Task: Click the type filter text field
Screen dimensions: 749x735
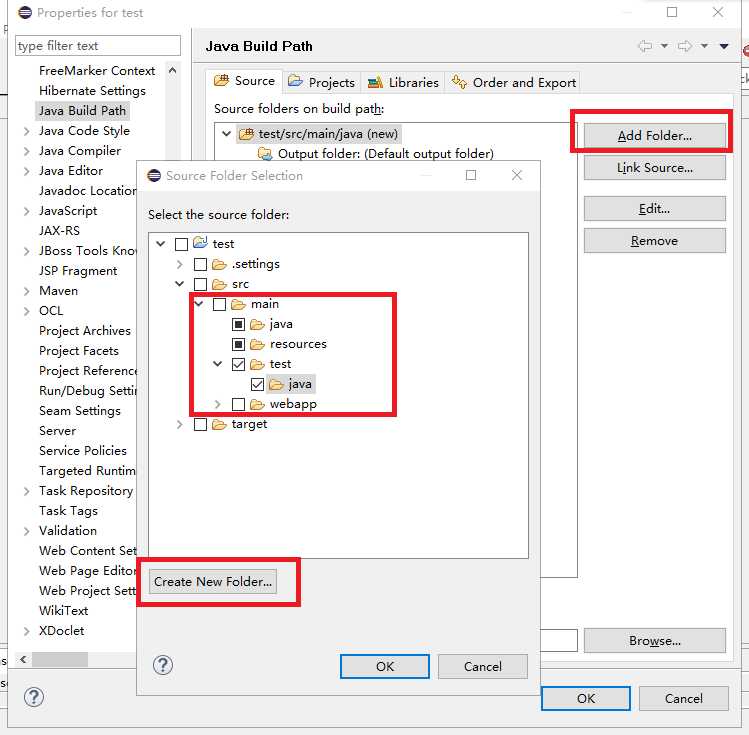Action: (98, 46)
